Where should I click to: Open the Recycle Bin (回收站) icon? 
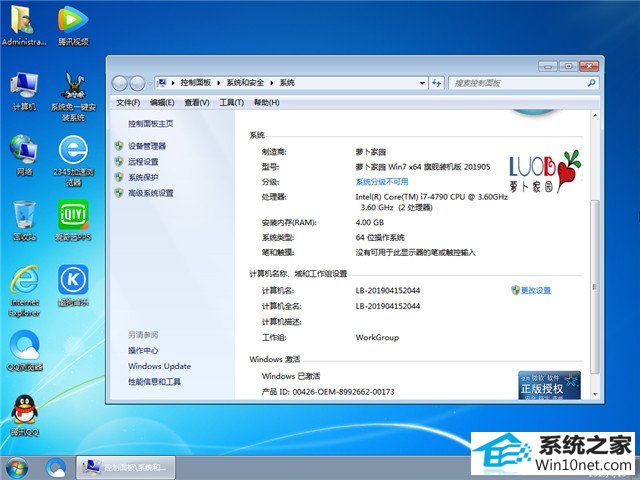pyautogui.click(x=24, y=220)
